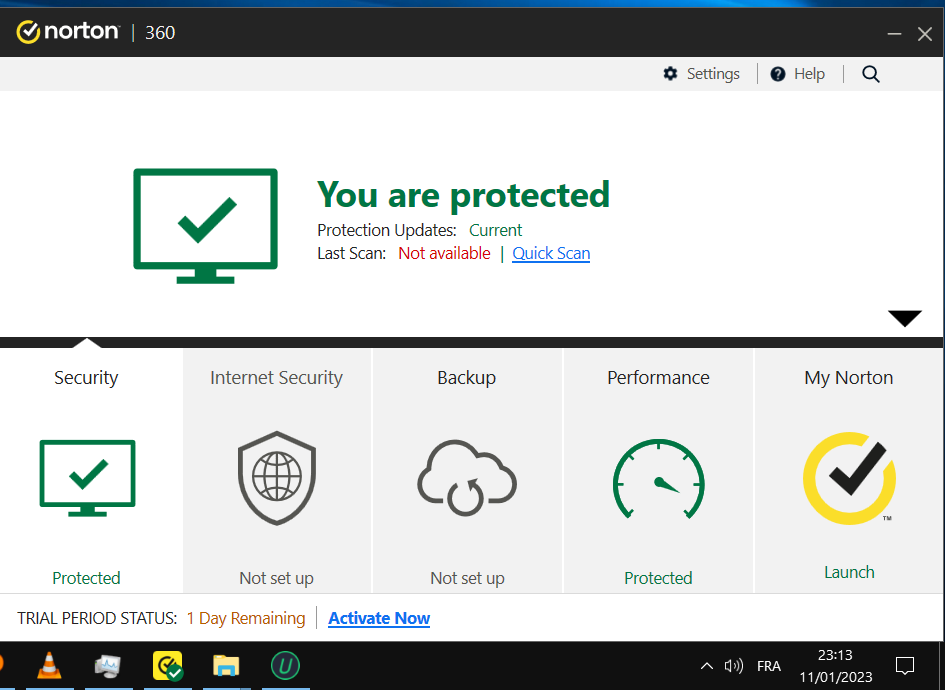Click the Help question mark icon
The height and width of the screenshot is (690, 945).
click(x=777, y=74)
